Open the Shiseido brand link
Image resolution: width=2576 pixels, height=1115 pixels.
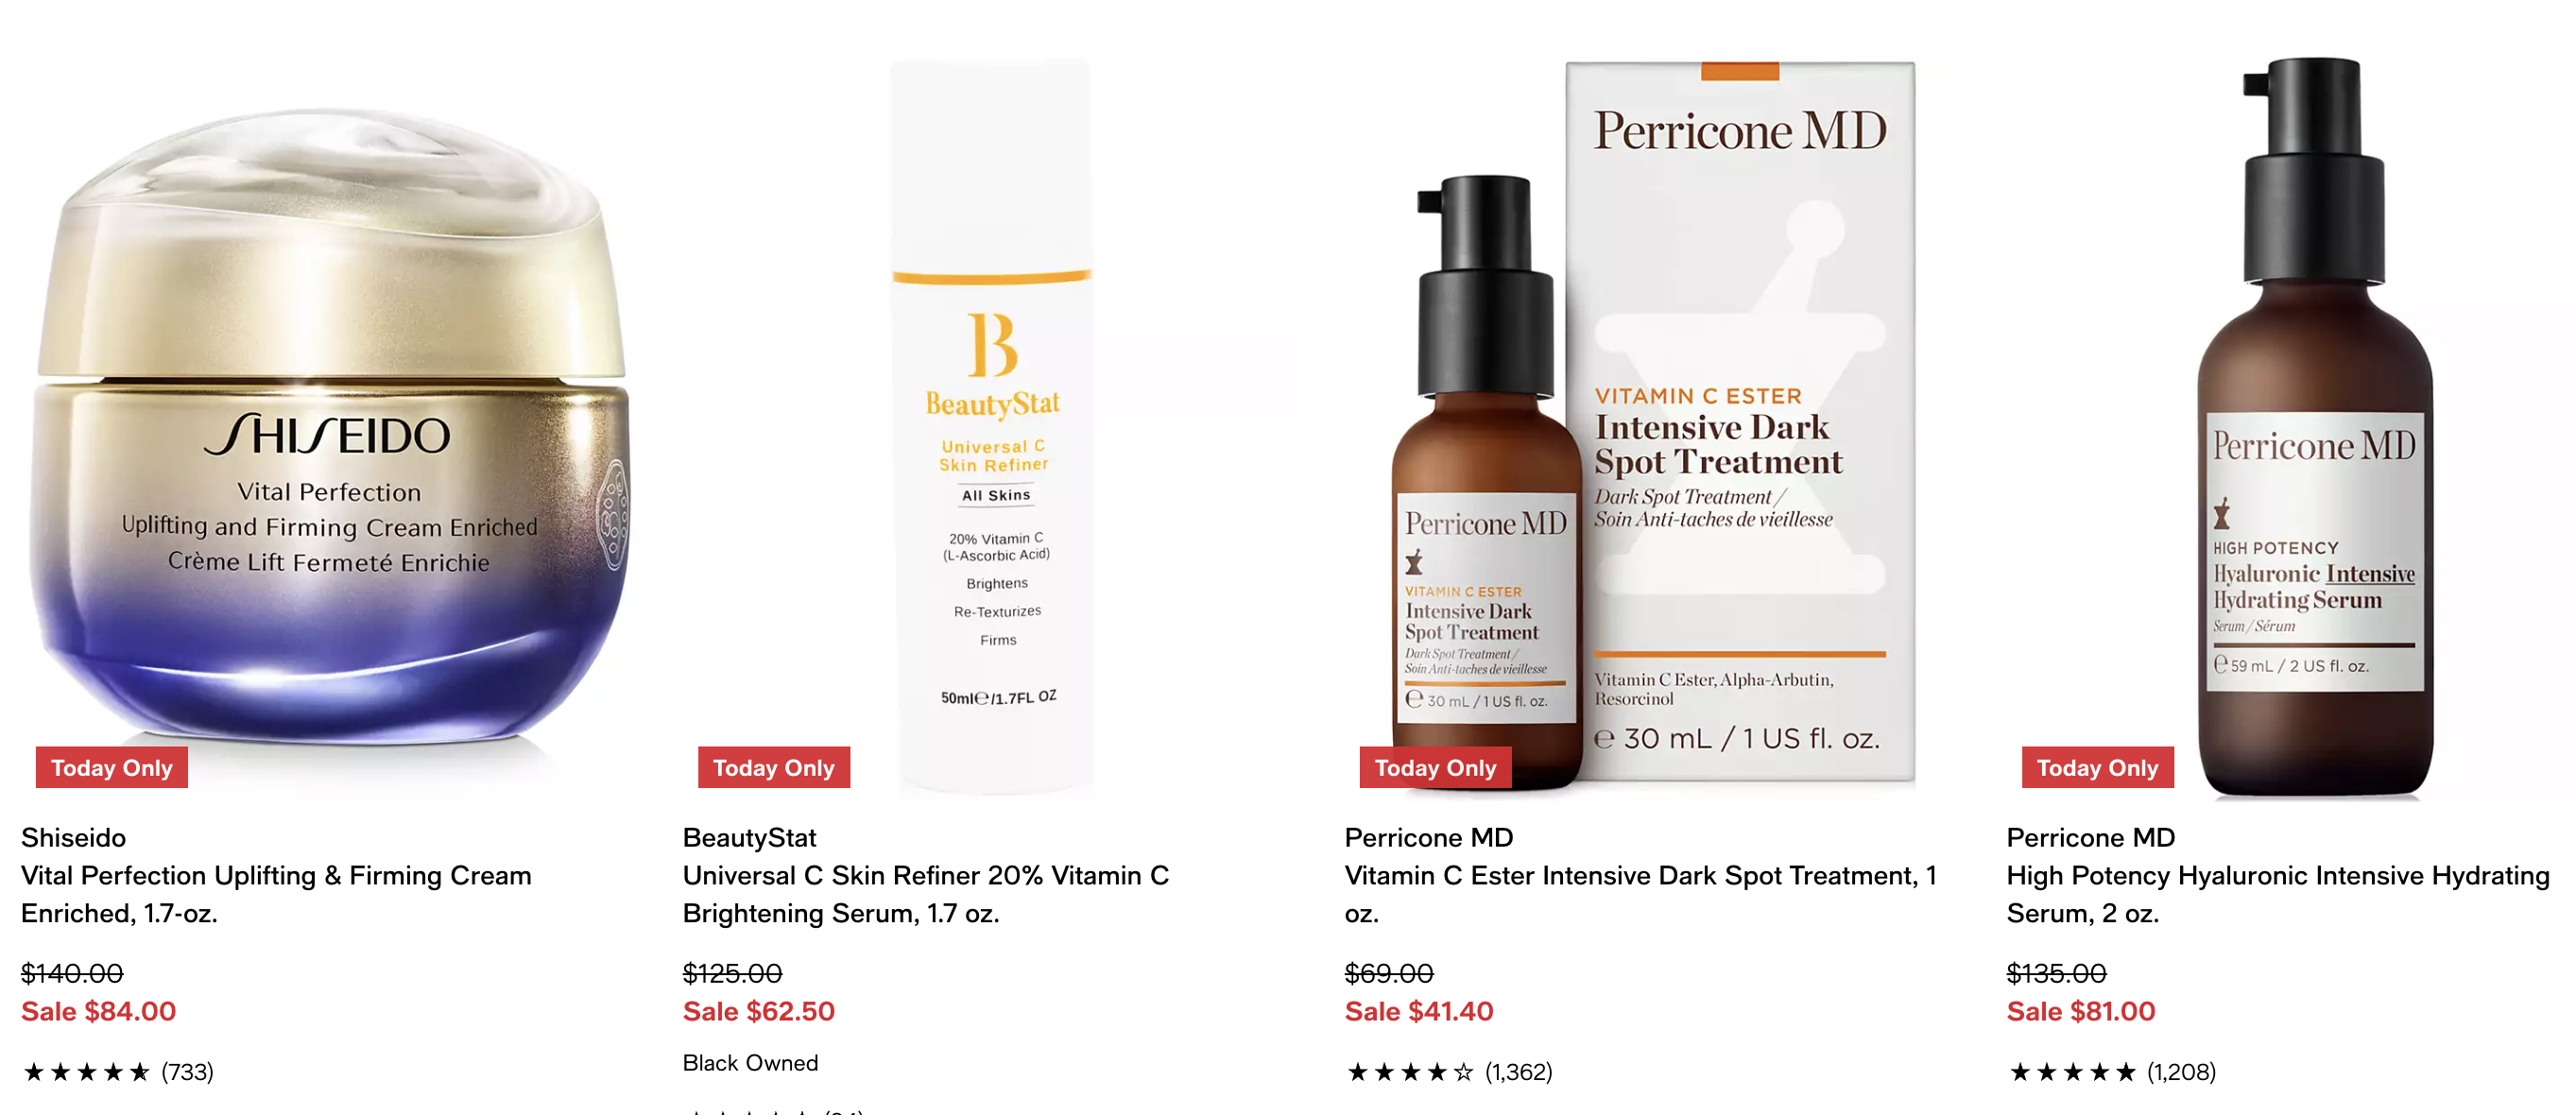(x=74, y=837)
